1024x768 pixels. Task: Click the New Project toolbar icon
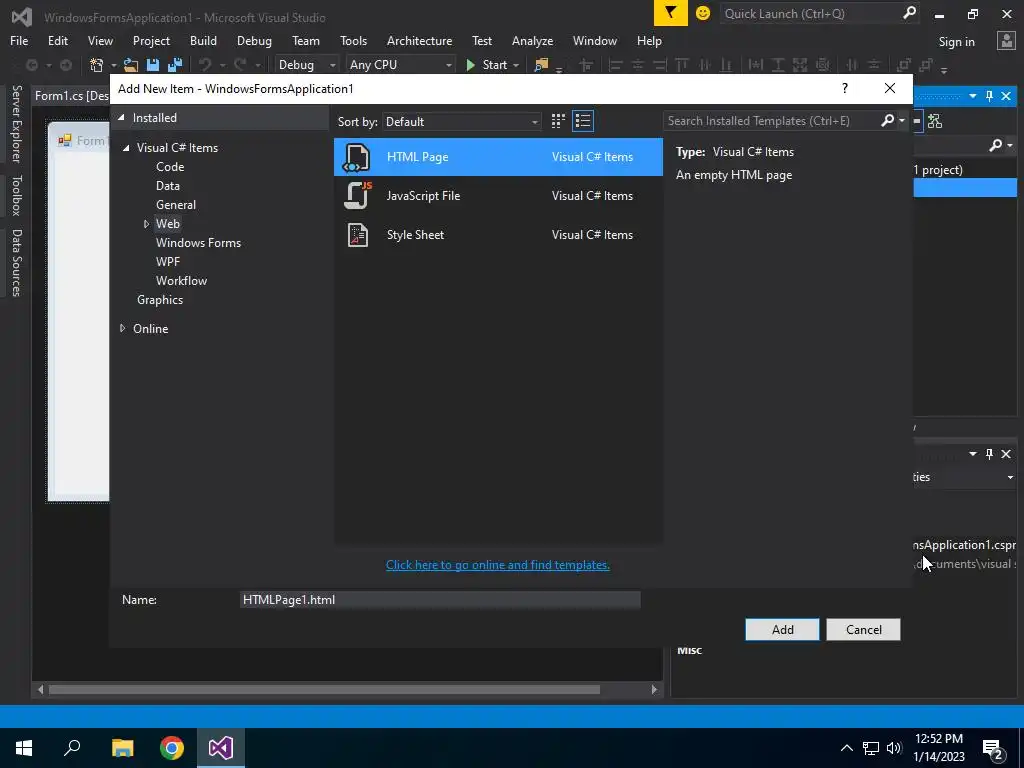click(96, 65)
